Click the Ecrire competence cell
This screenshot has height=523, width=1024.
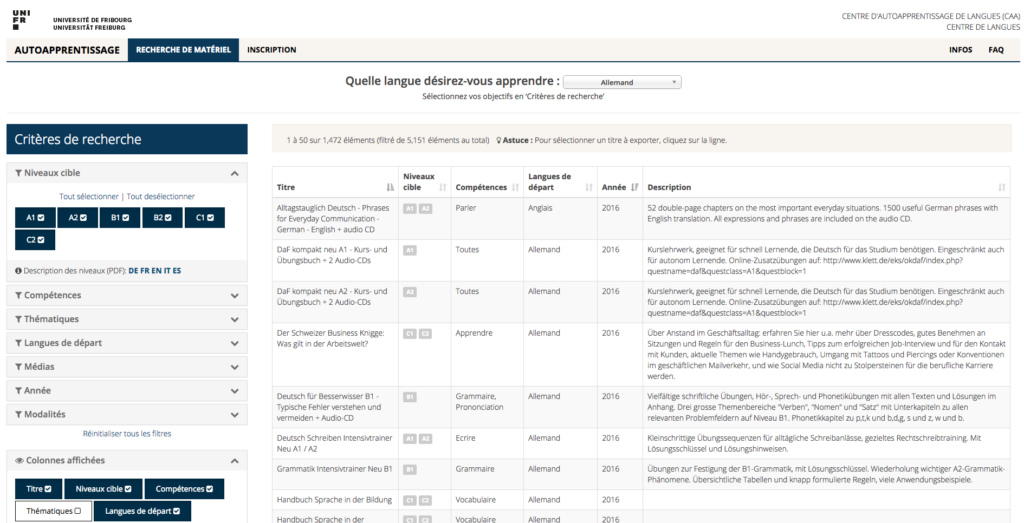click(487, 443)
